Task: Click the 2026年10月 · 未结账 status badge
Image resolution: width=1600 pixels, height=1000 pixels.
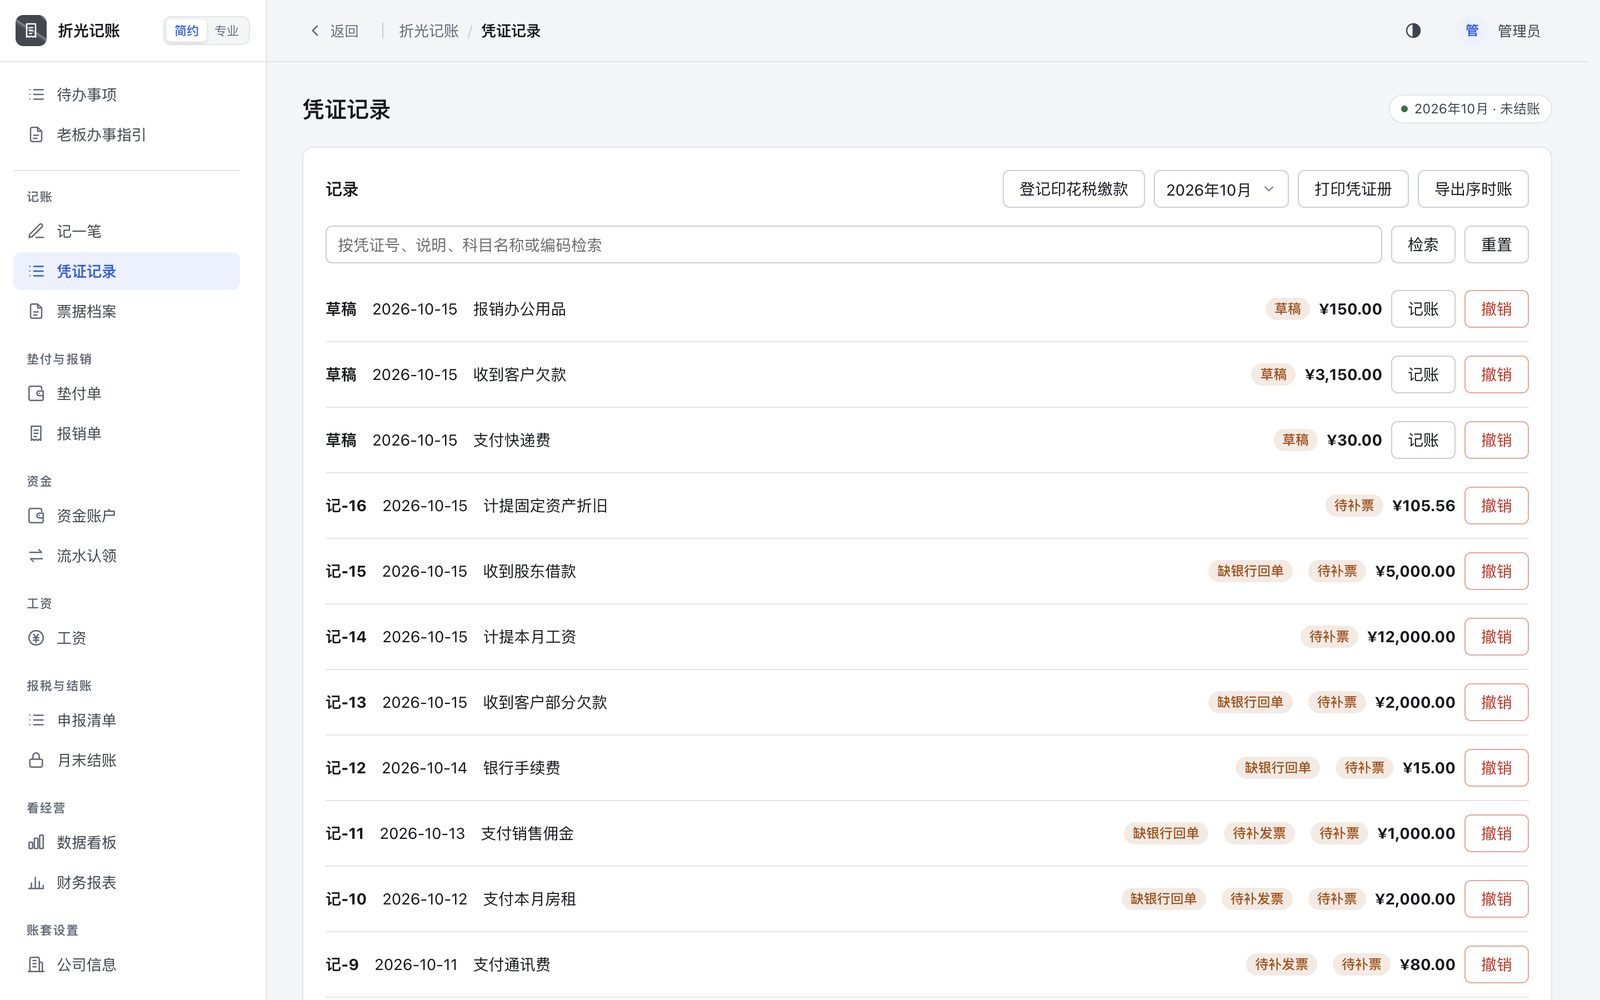Action: coord(1470,109)
